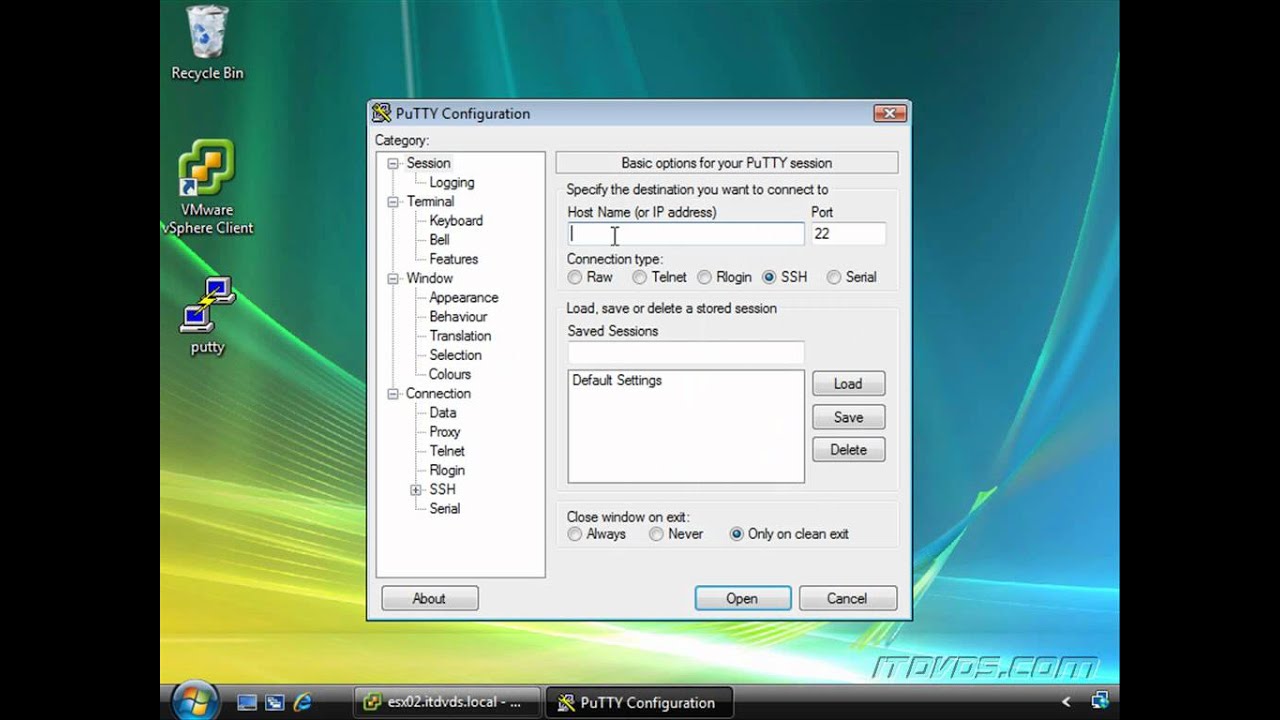Collapse the Session tree node
1280x720 pixels.
(393, 163)
